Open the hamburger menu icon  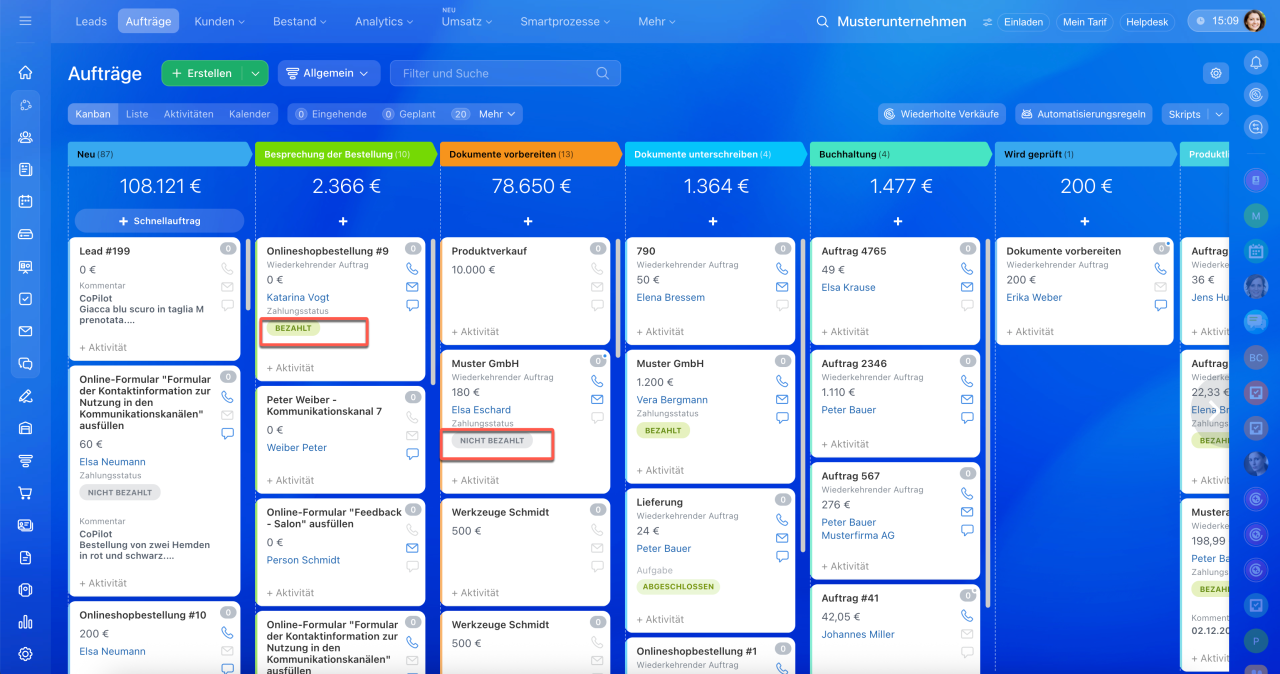click(x=25, y=21)
